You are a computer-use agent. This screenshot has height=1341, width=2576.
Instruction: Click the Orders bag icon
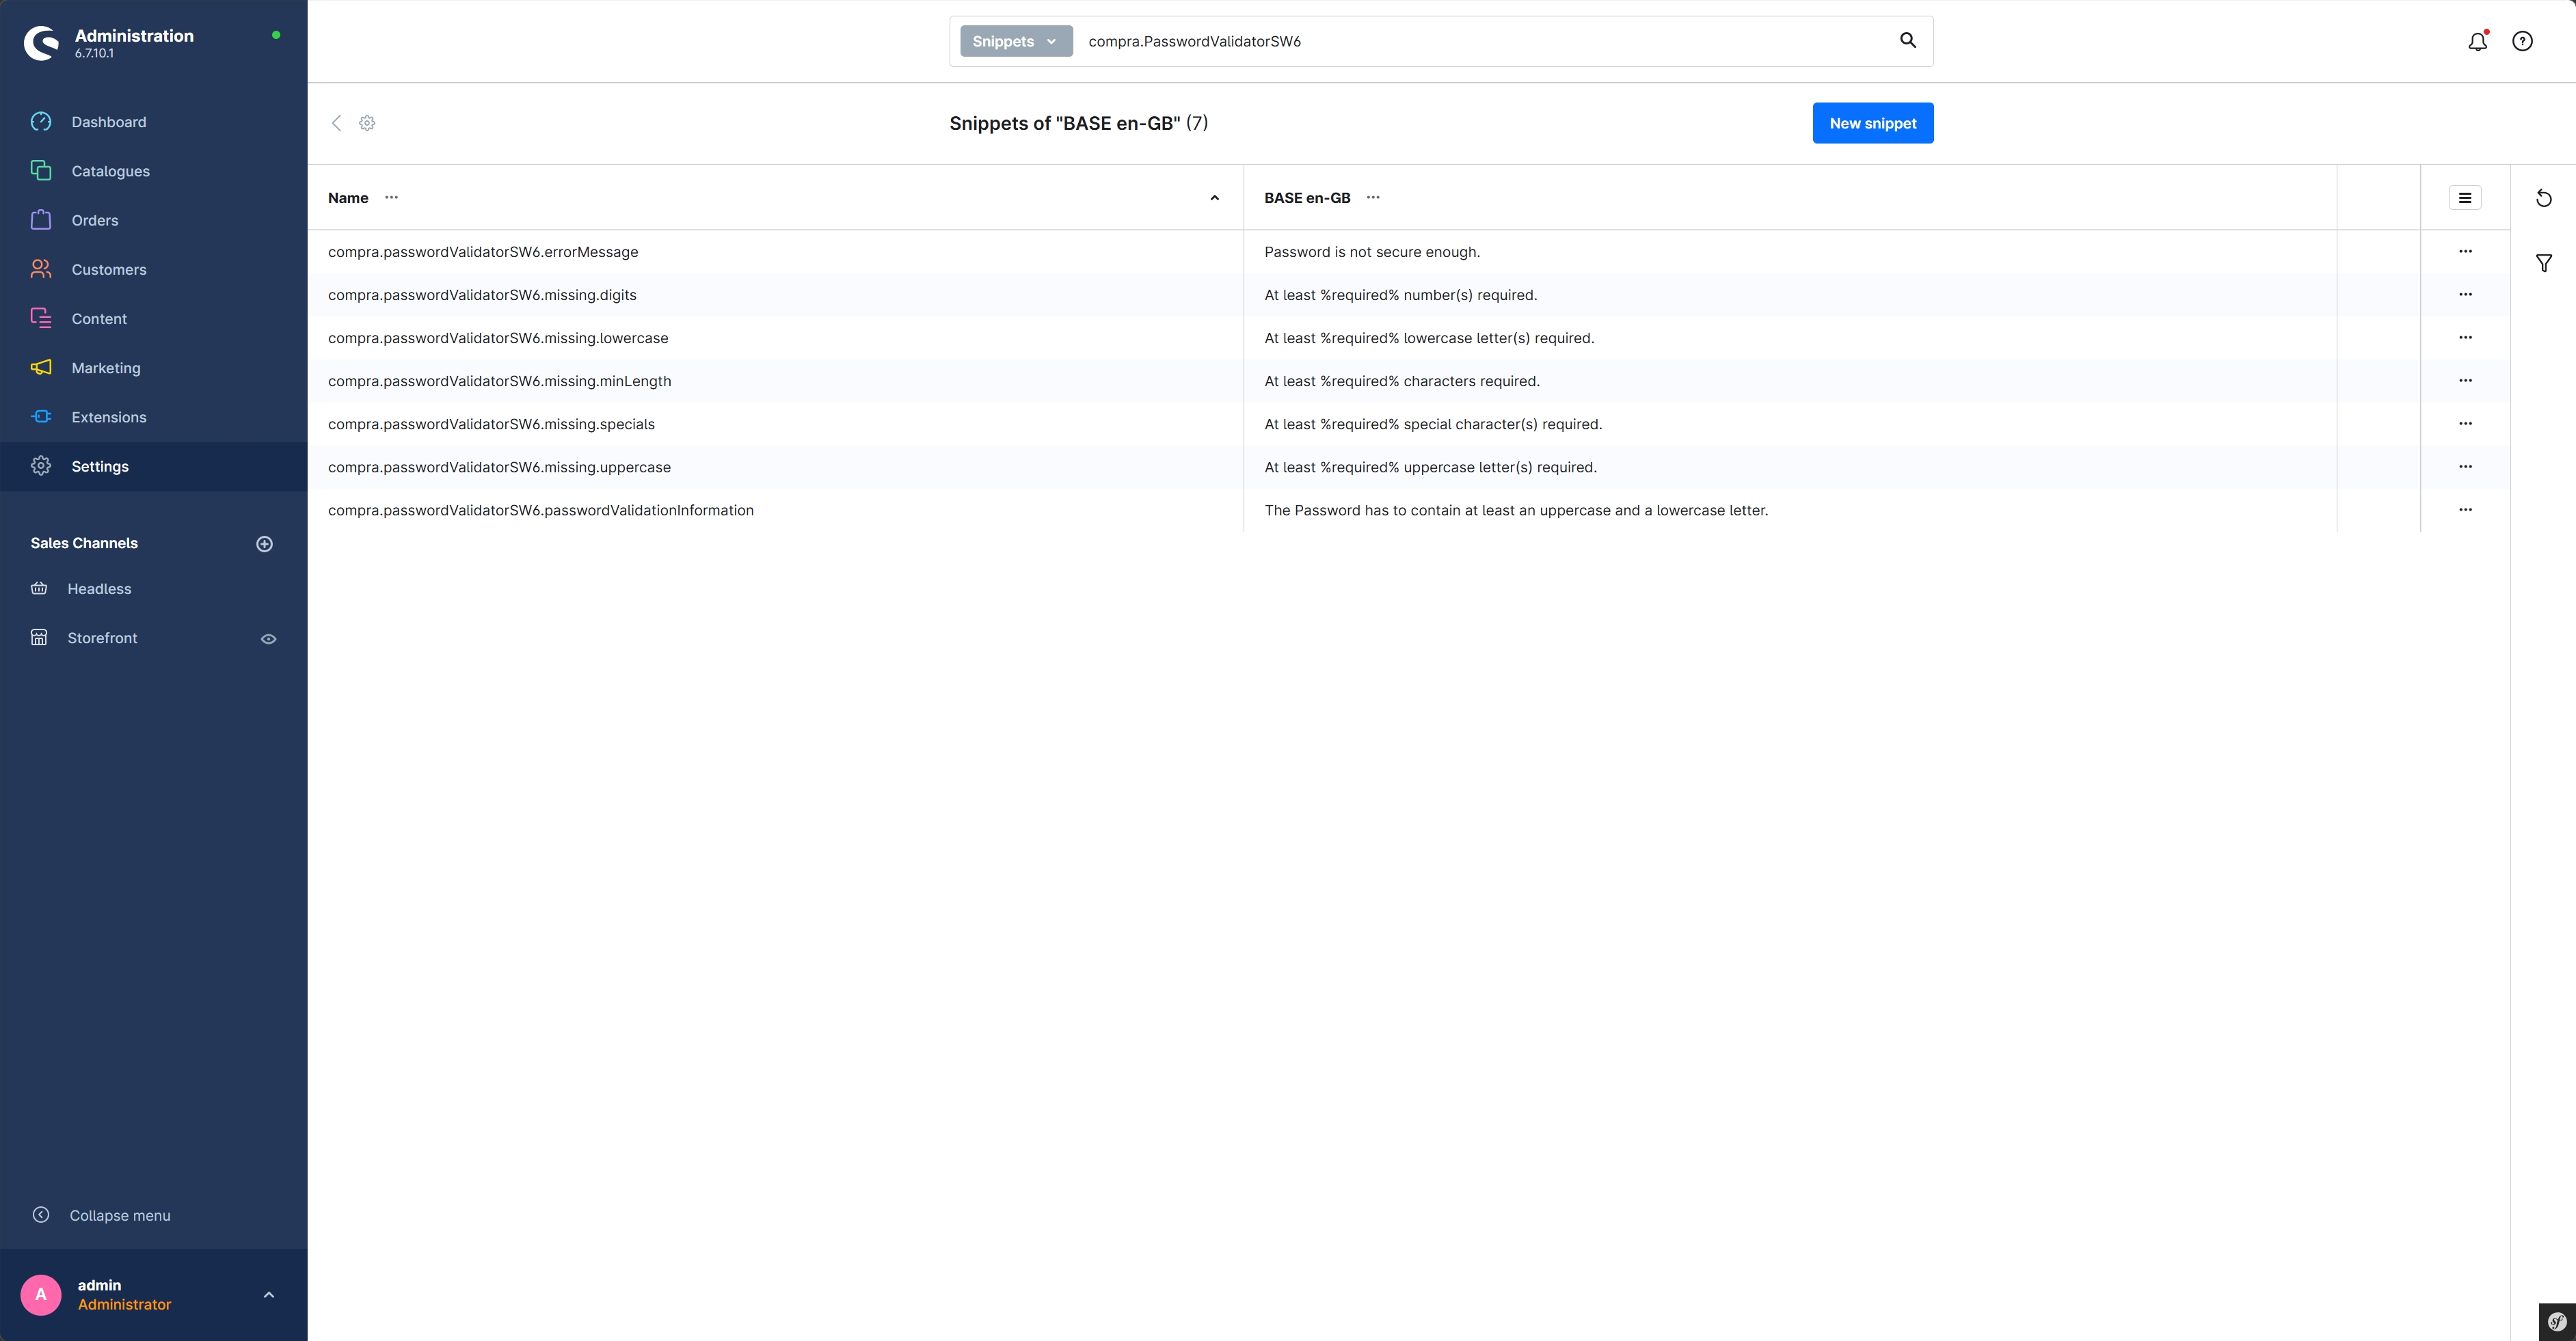click(x=41, y=220)
